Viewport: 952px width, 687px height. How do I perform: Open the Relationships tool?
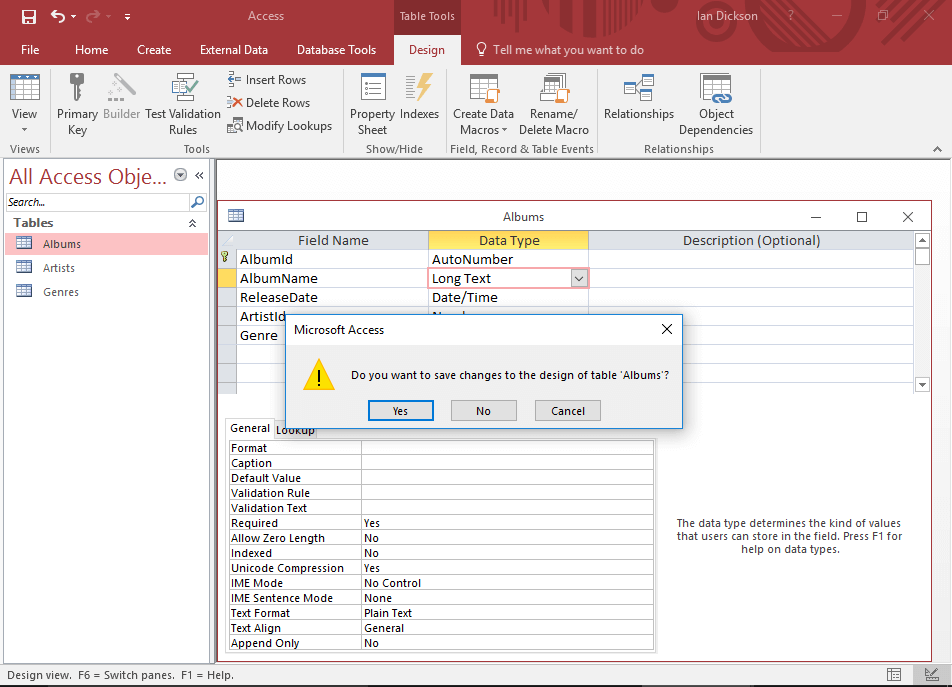click(x=638, y=88)
